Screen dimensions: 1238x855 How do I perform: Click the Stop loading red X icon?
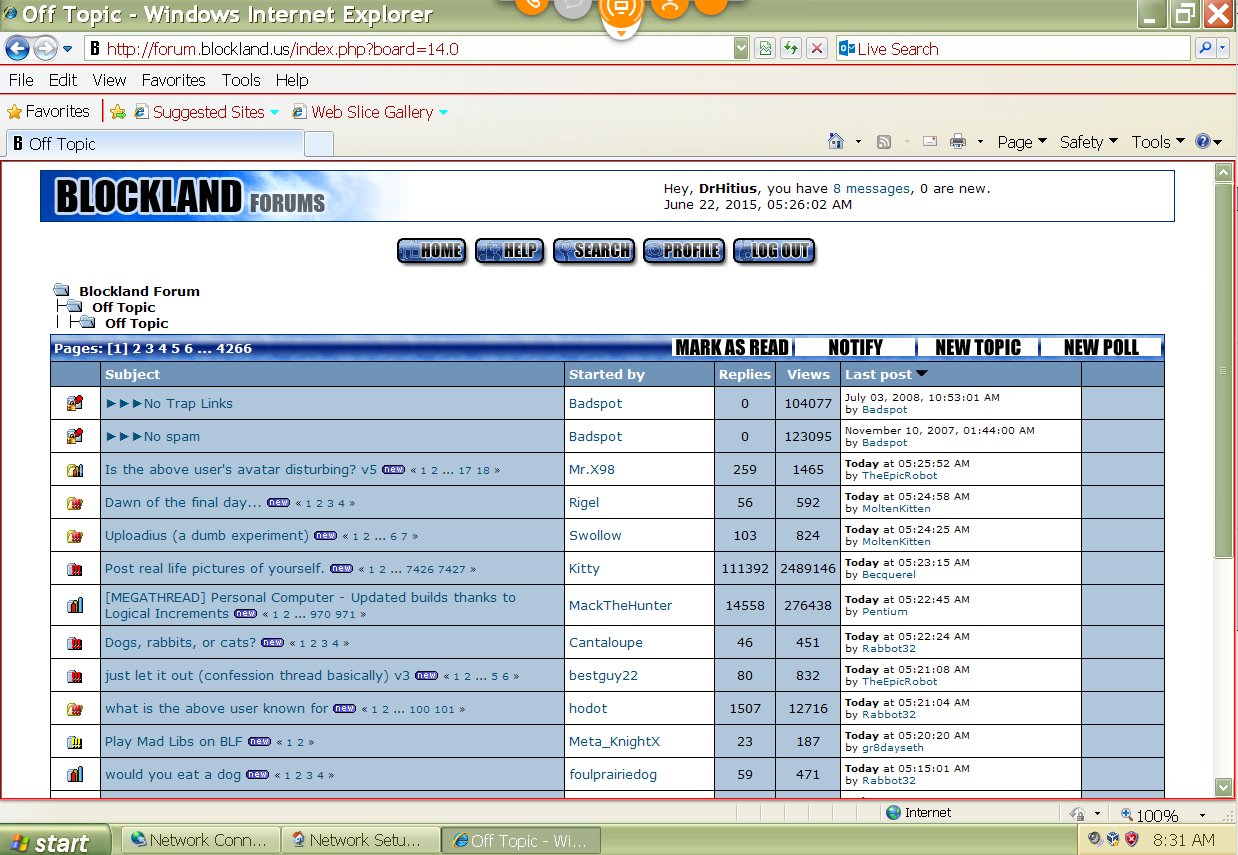[817, 48]
